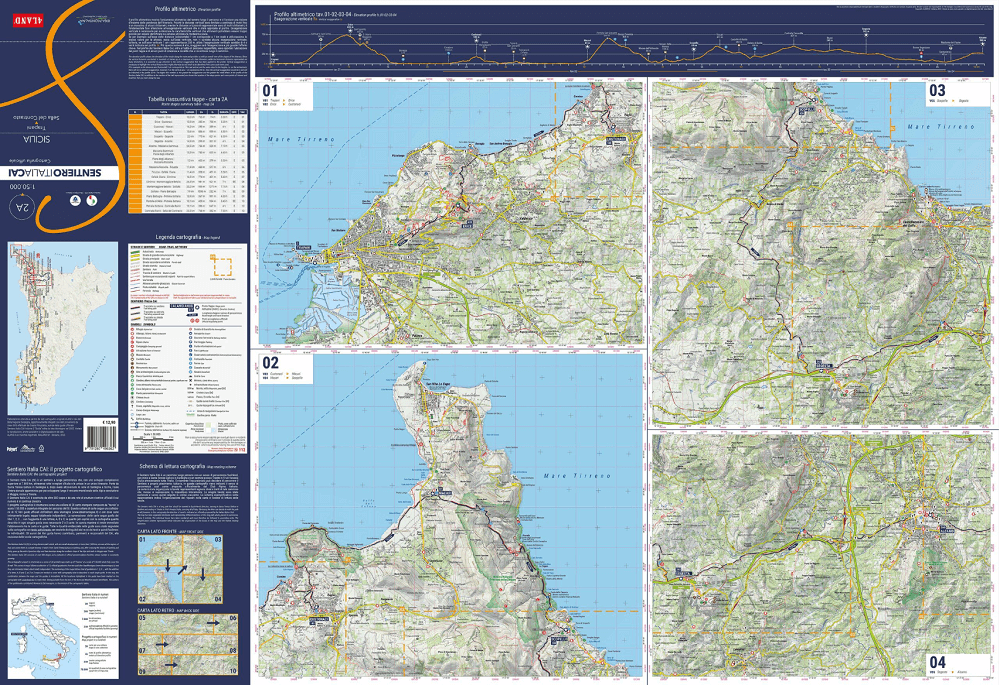Click the 2A circle badge

(23, 208)
